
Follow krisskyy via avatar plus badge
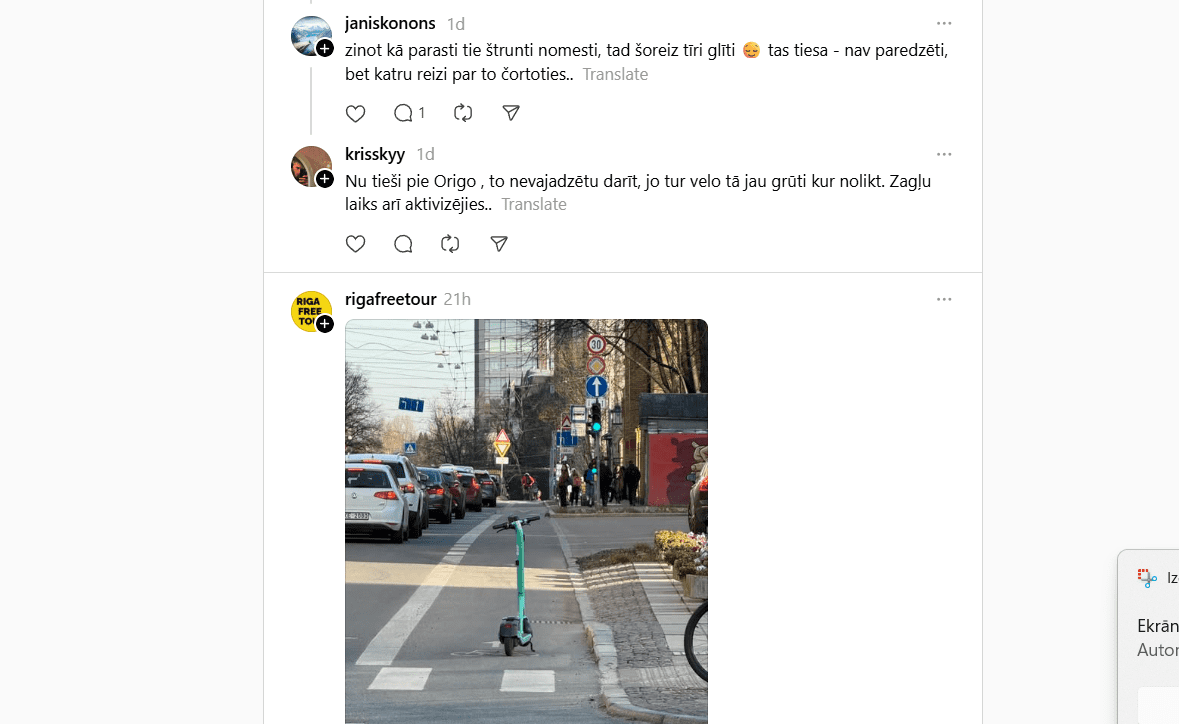325,179
